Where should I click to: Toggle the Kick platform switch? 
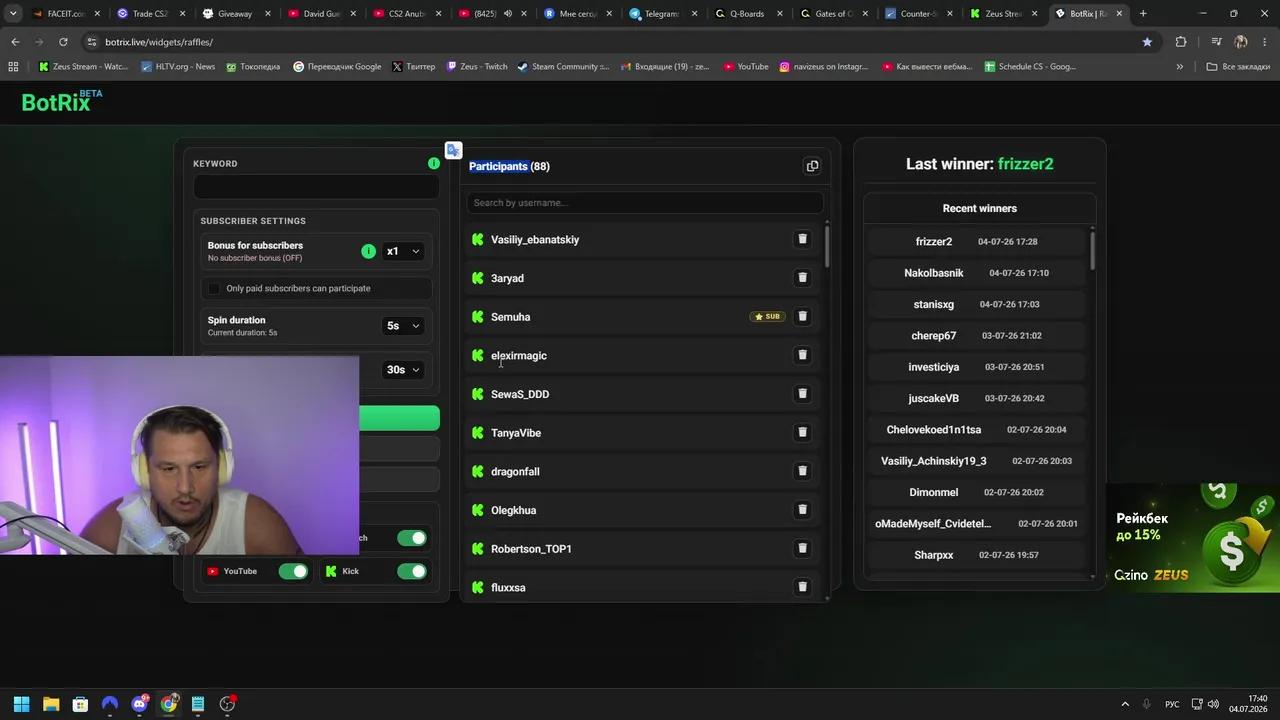pos(411,571)
